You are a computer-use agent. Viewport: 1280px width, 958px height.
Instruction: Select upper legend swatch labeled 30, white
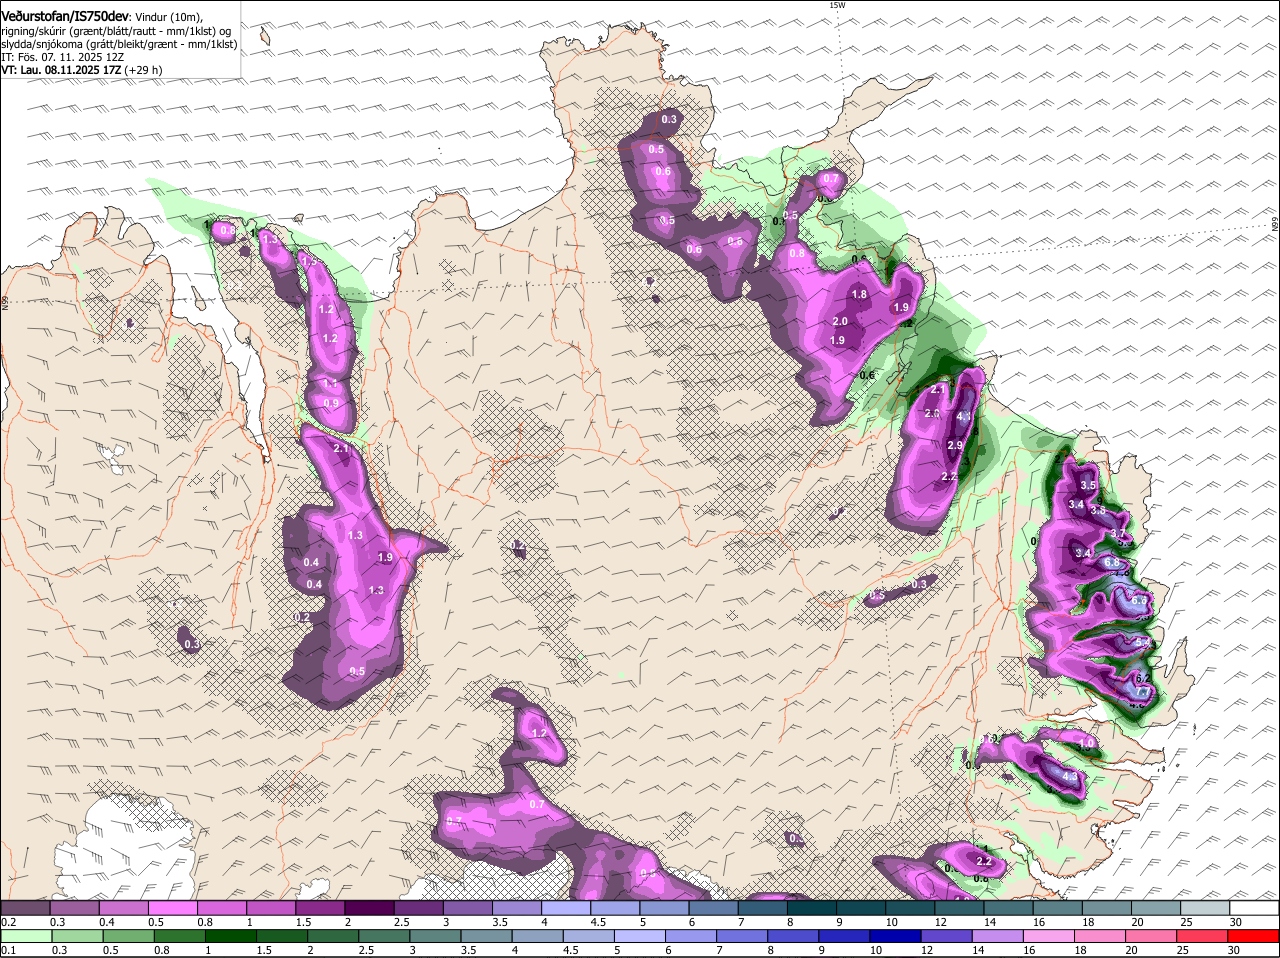click(x=1255, y=907)
